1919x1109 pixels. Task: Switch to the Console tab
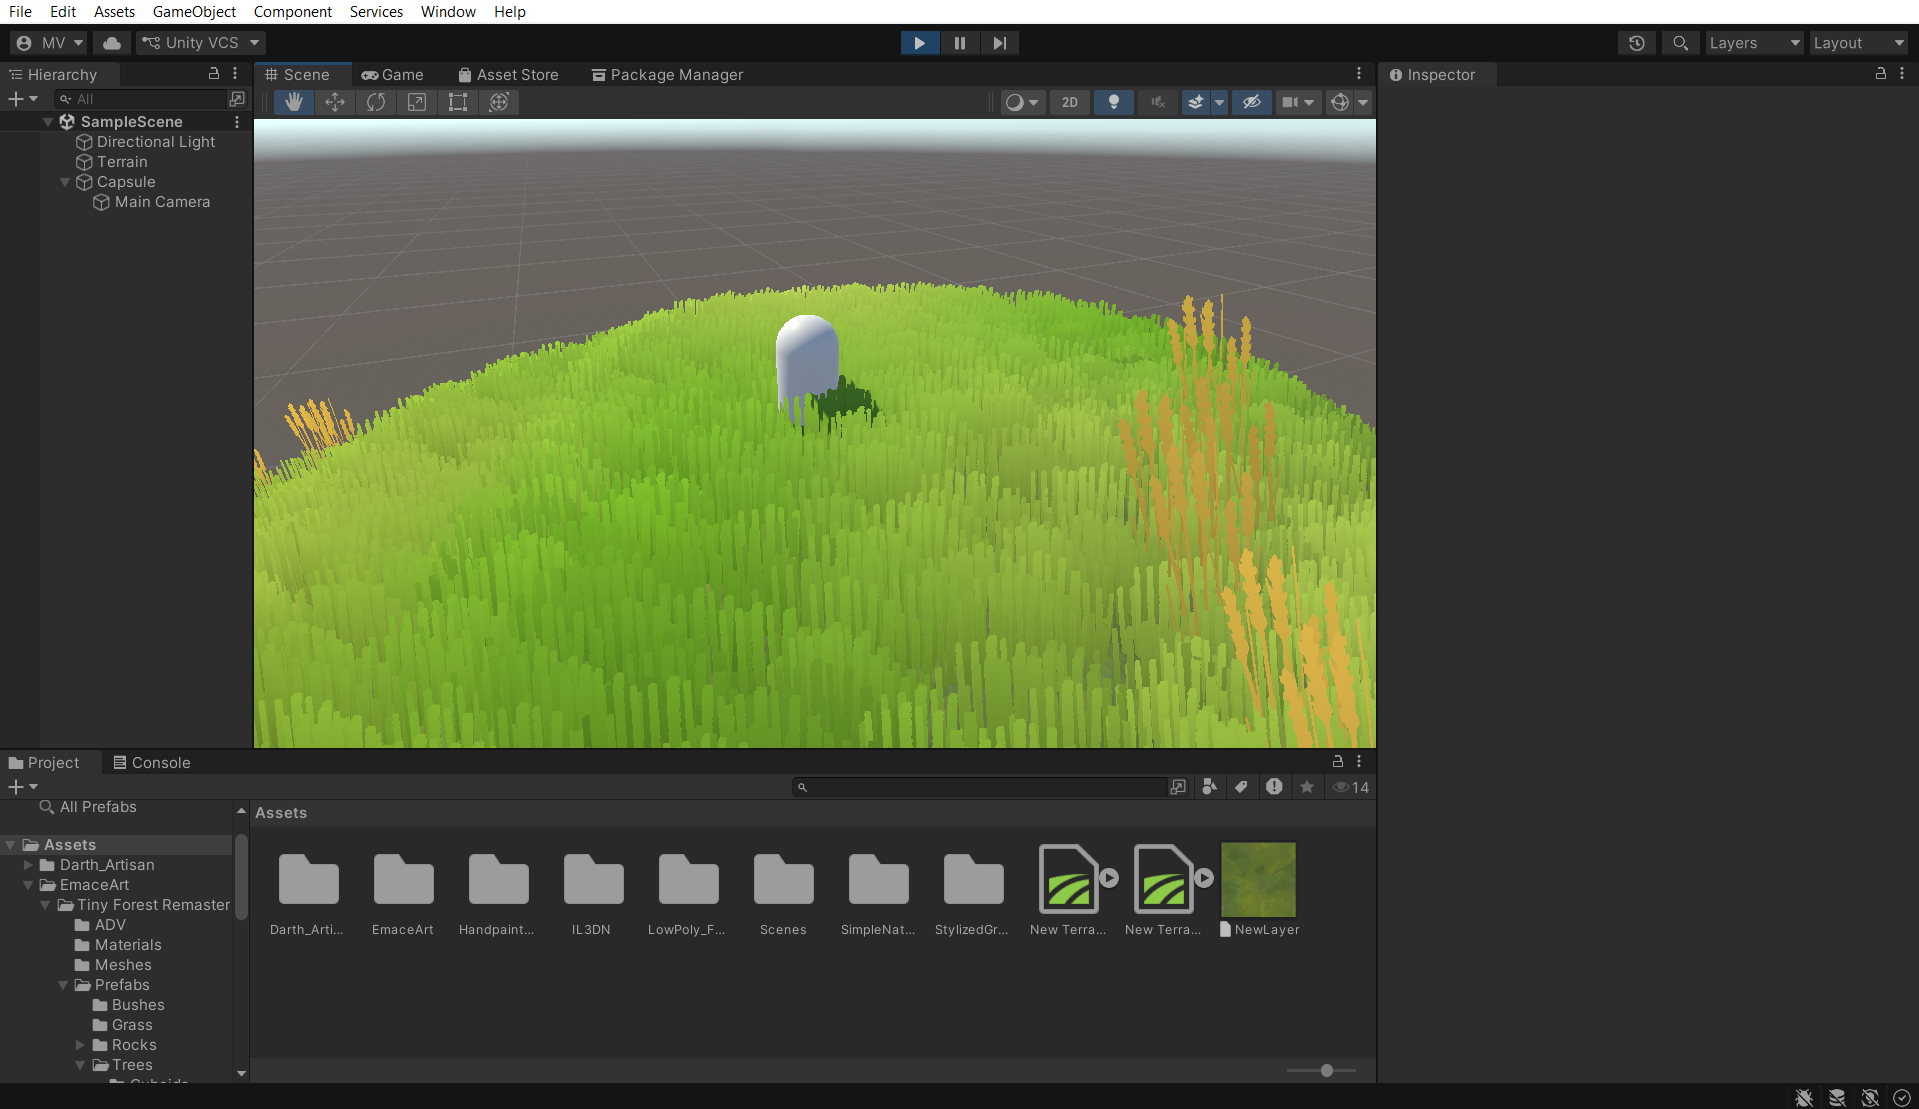point(151,763)
